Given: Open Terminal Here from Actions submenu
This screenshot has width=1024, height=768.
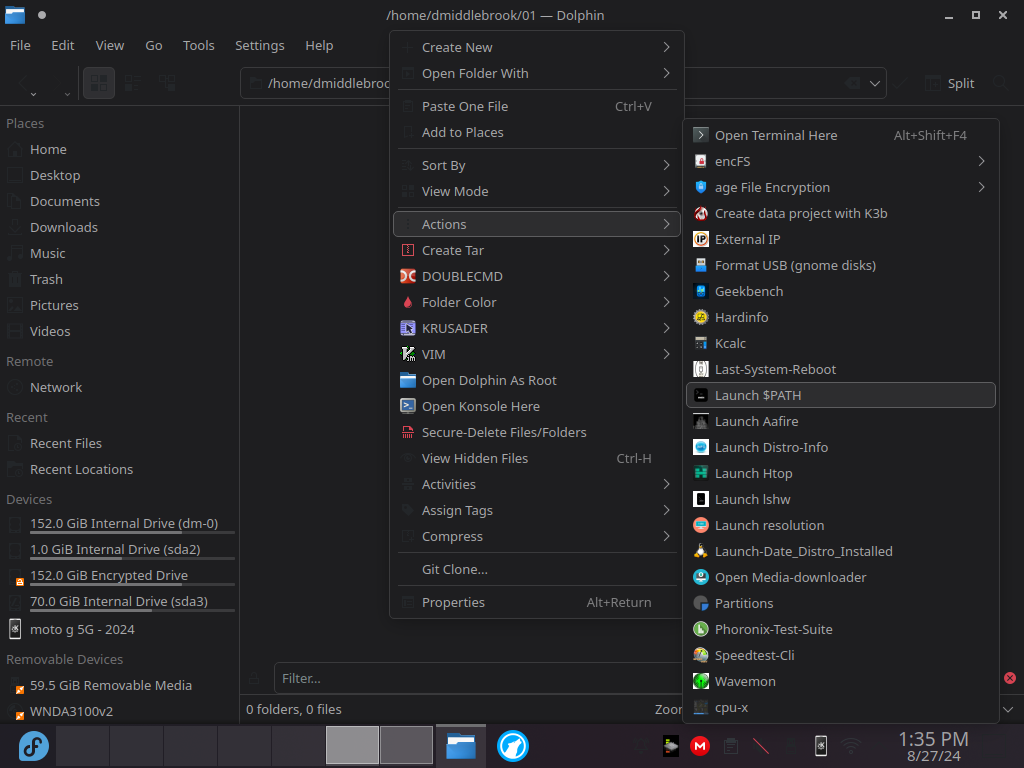Looking at the screenshot, I should (x=840, y=135).
